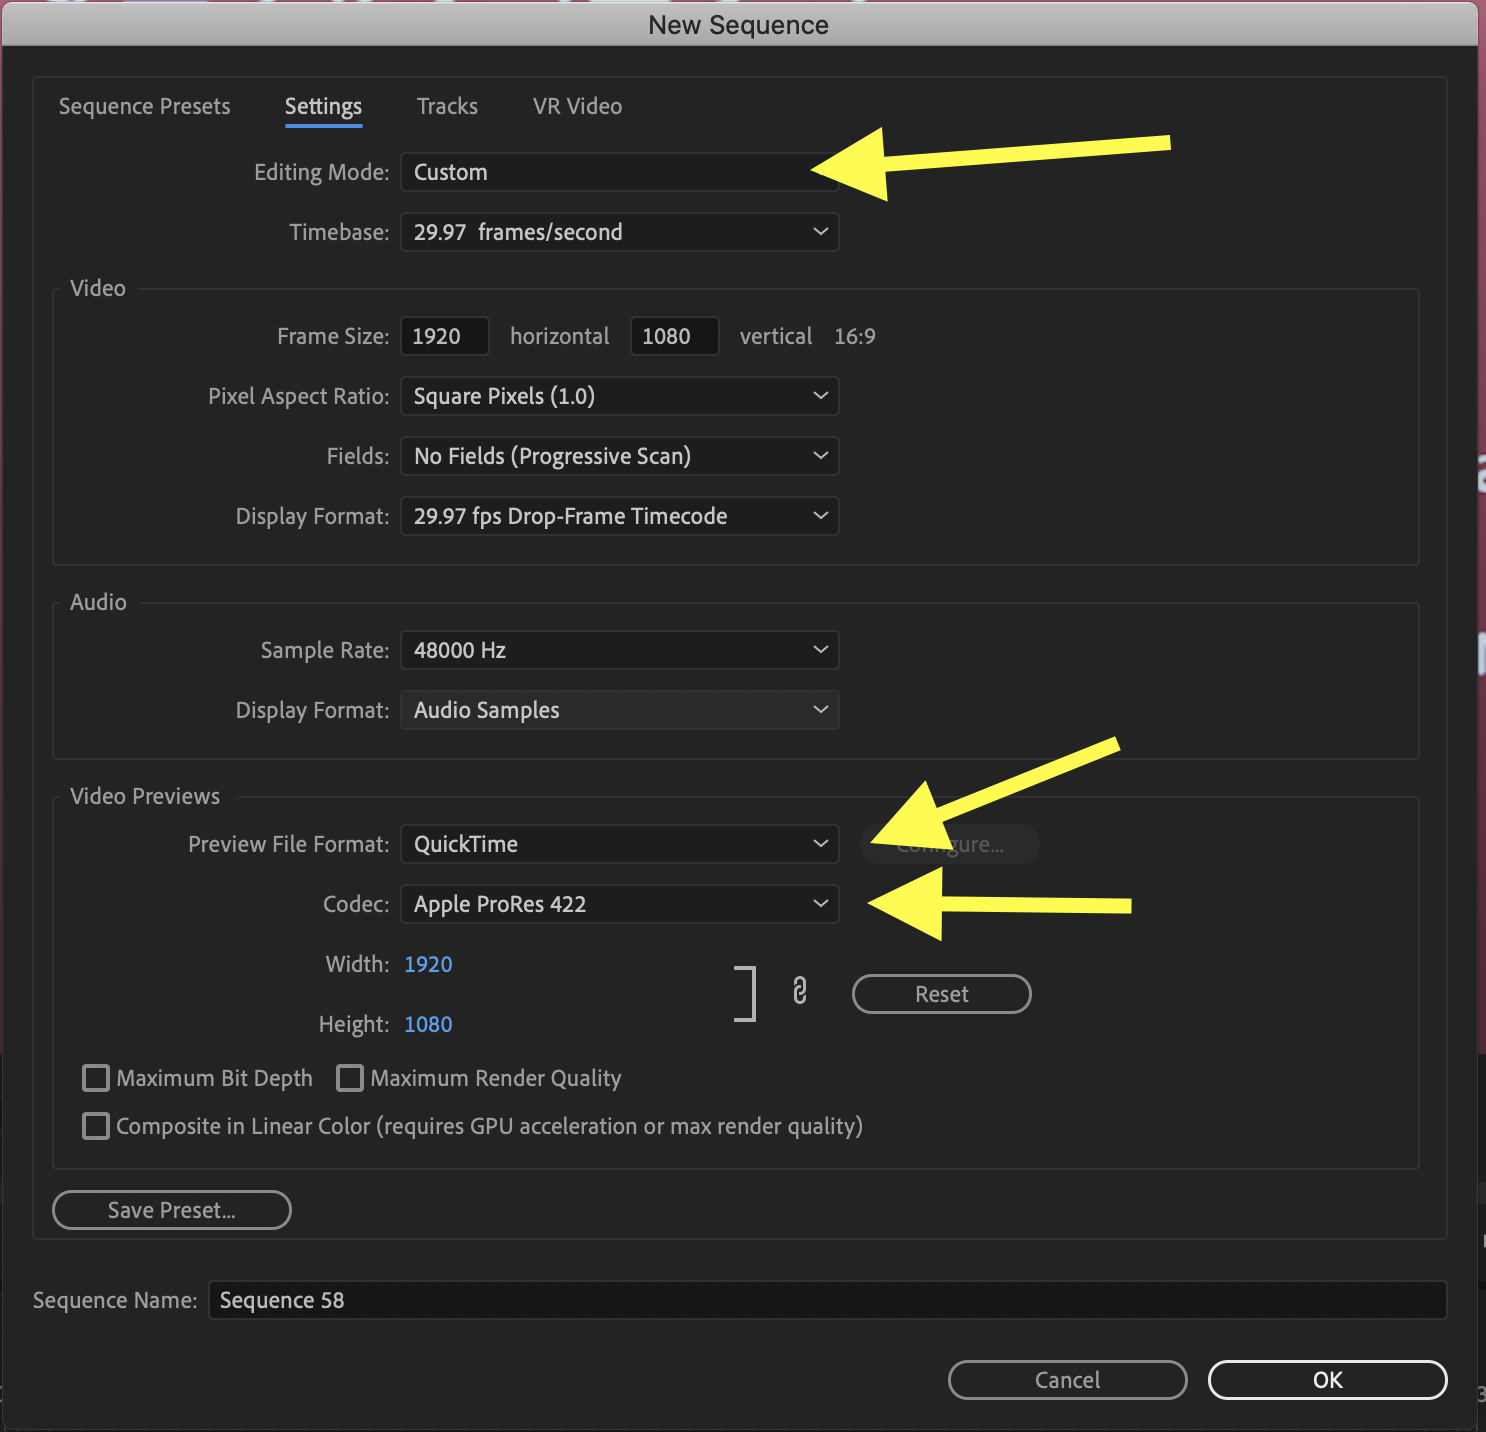The width and height of the screenshot is (1486, 1432).
Task: Edit the preview Width value of 1920
Action: (428, 964)
